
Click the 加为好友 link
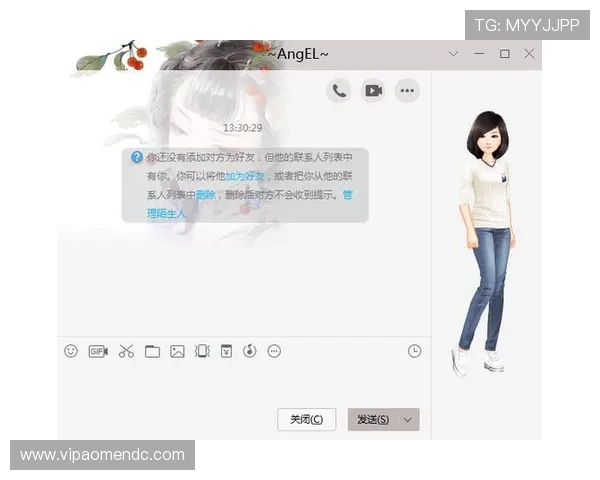point(246,176)
